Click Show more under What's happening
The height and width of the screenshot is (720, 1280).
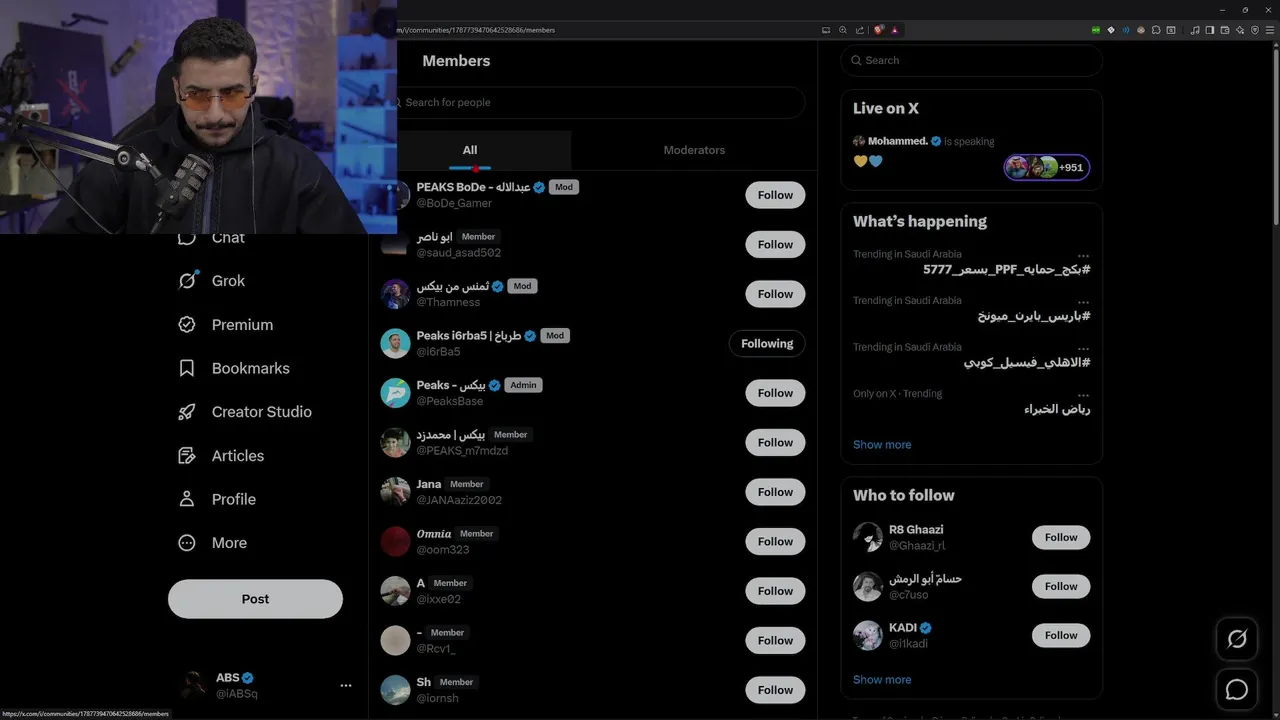[x=882, y=445]
